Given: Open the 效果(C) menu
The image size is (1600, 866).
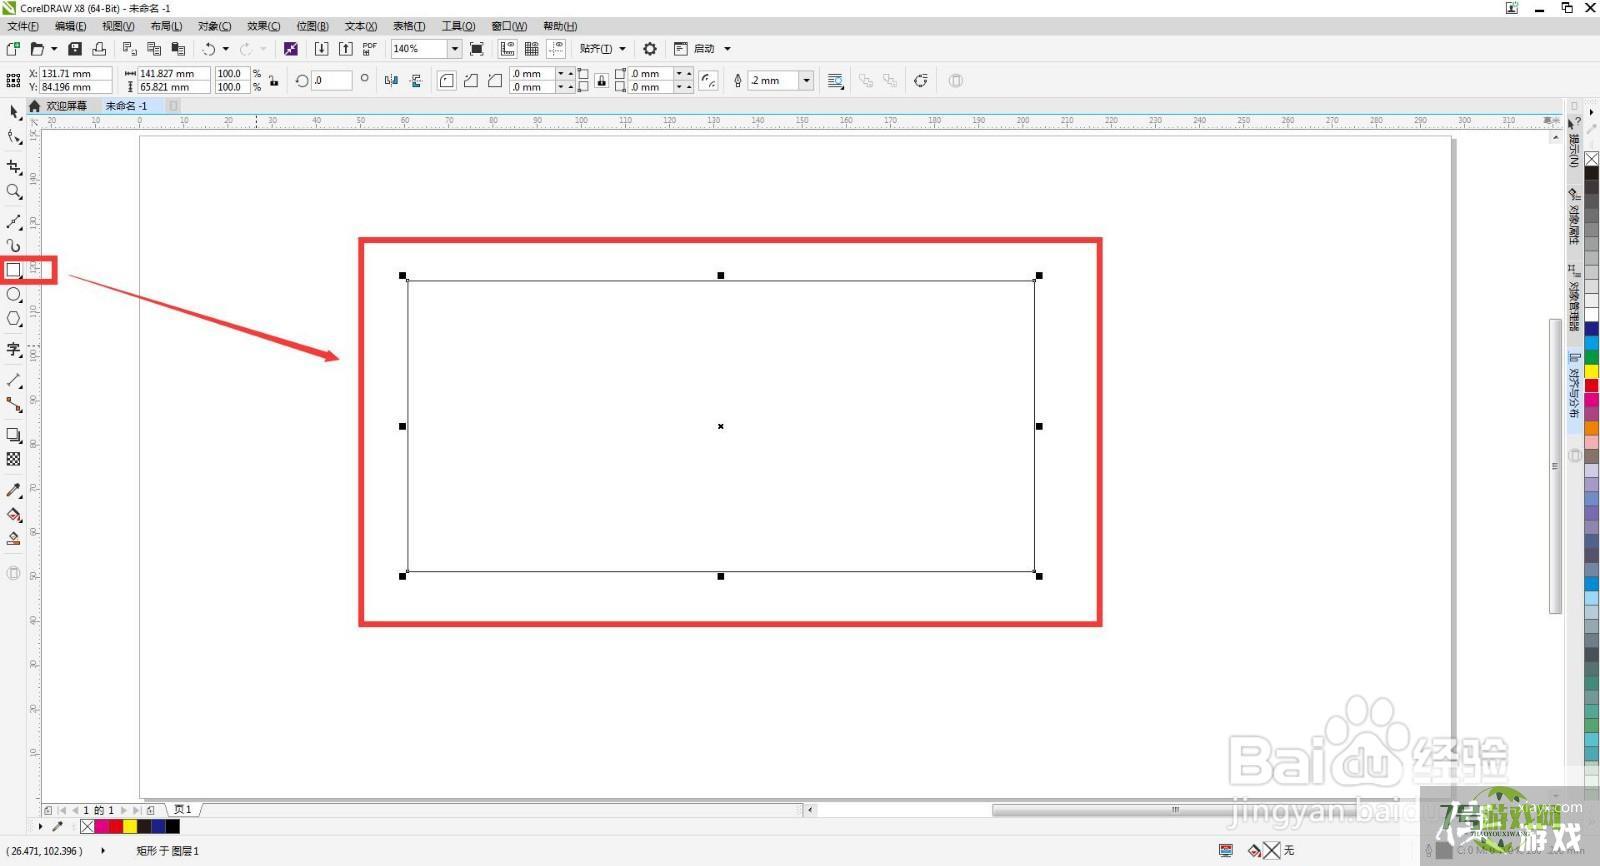Looking at the screenshot, I should (x=264, y=26).
